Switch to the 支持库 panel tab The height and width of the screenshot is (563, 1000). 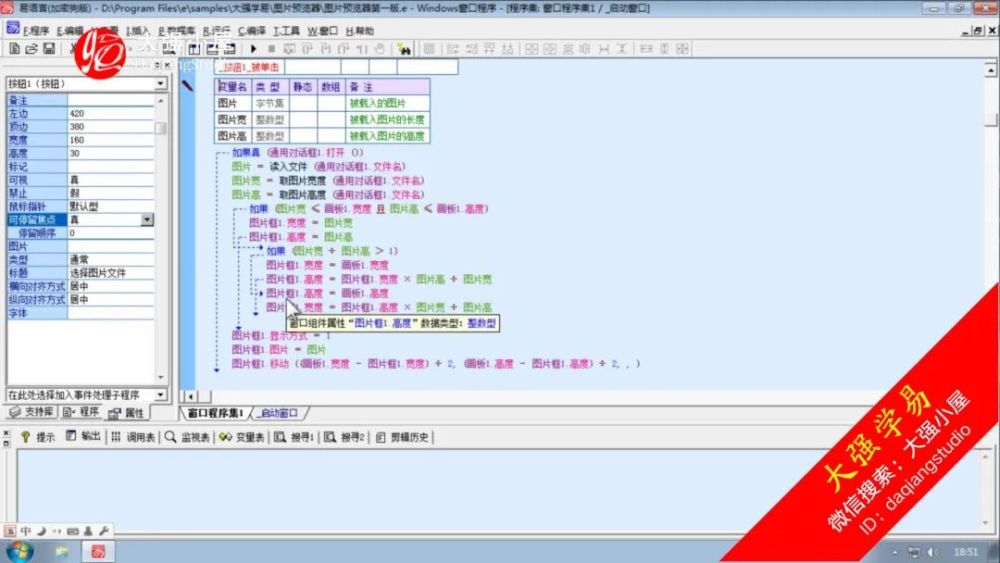point(31,412)
